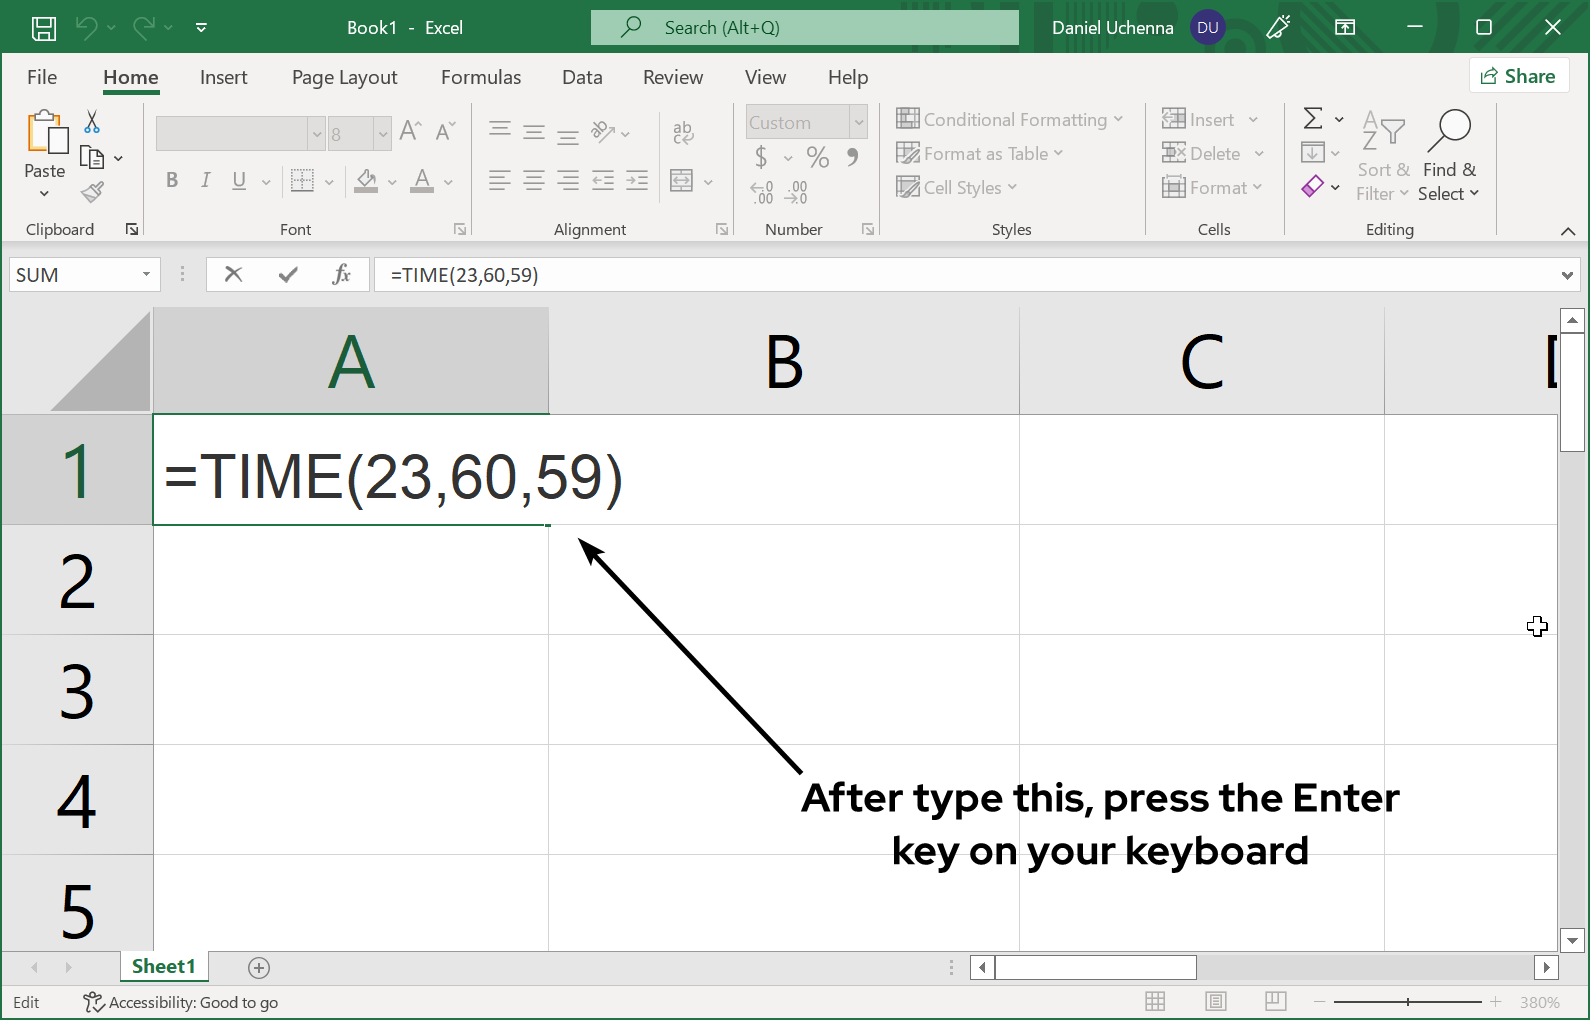Click the Cut scissors icon
Screen dimensions: 1590x1020
pyautogui.click(x=92, y=122)
